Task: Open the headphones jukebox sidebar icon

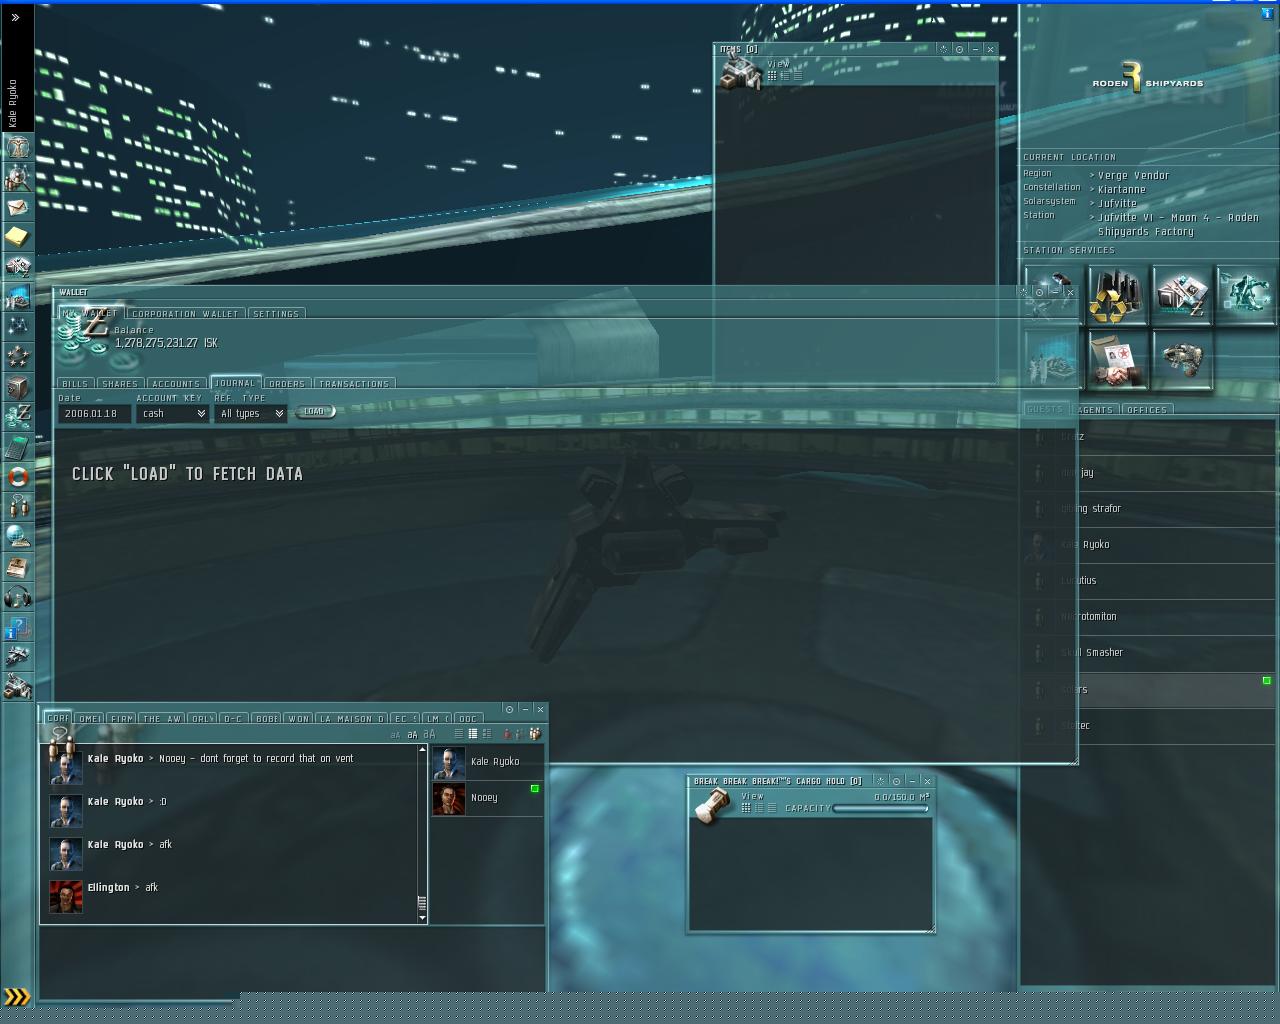Action: click(17, 597)
